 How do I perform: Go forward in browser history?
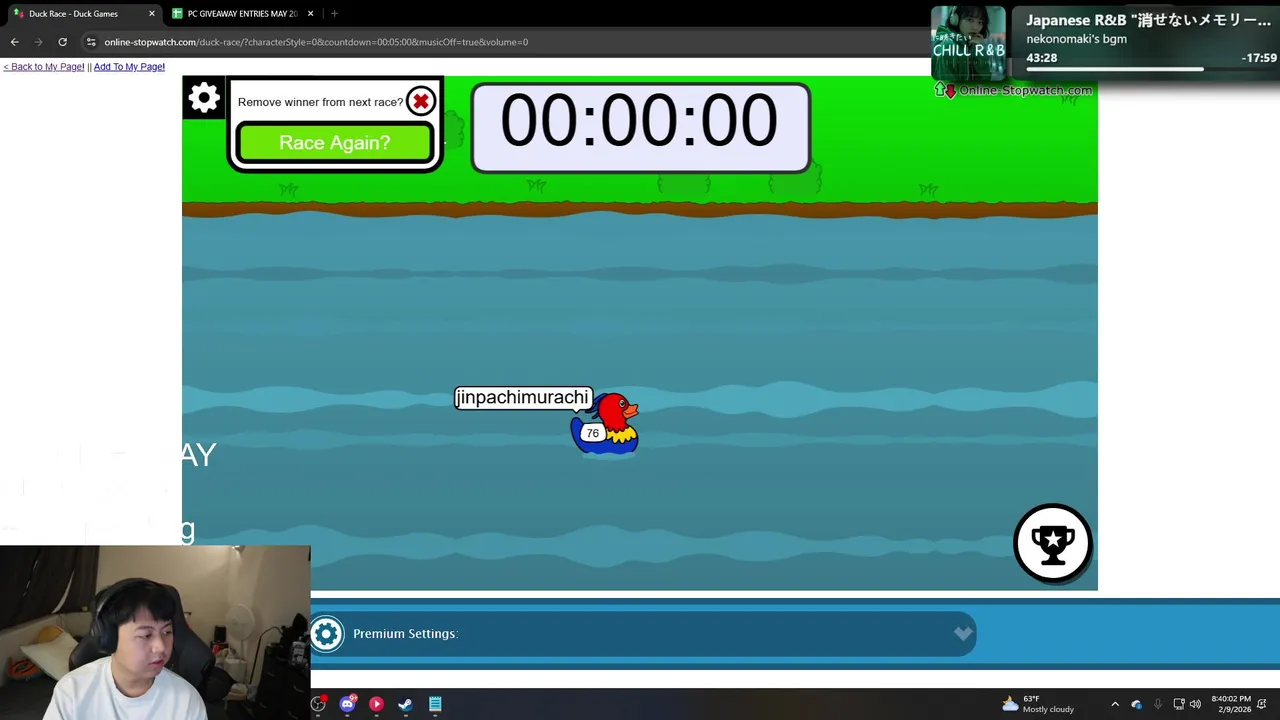click(x=38, y=42)
